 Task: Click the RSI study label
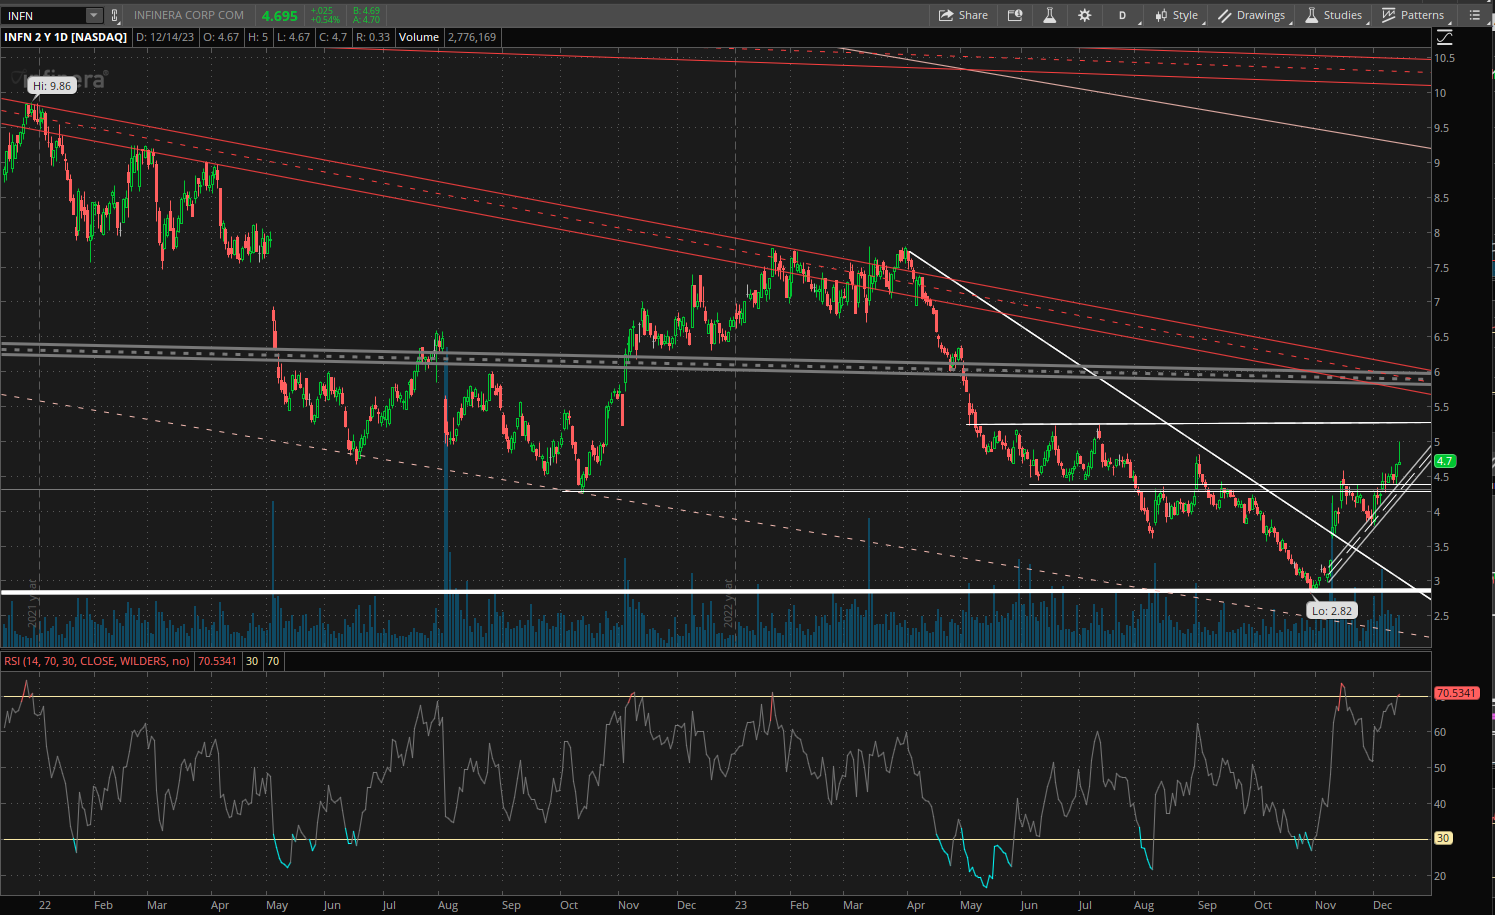point(97,661)
